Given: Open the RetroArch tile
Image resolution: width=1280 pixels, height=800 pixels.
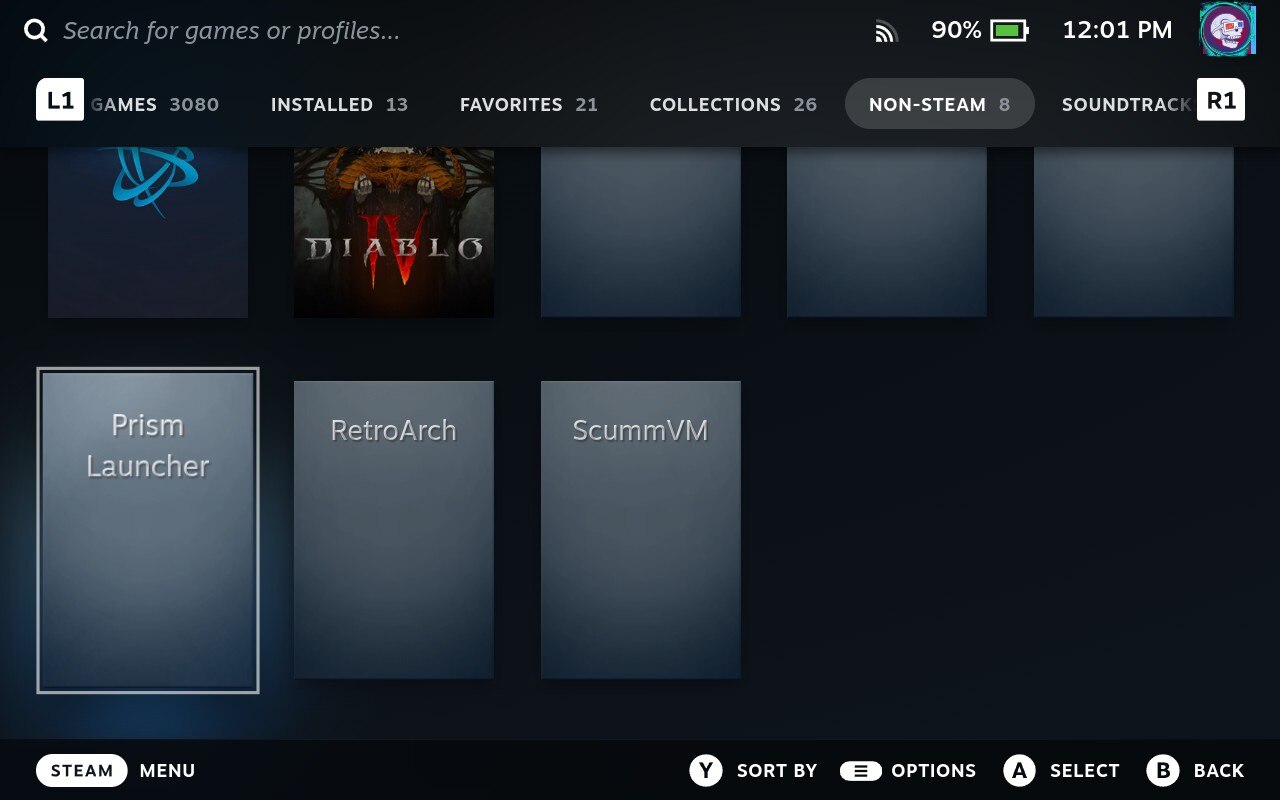Looking at the screenshot, I should (394, 530).
